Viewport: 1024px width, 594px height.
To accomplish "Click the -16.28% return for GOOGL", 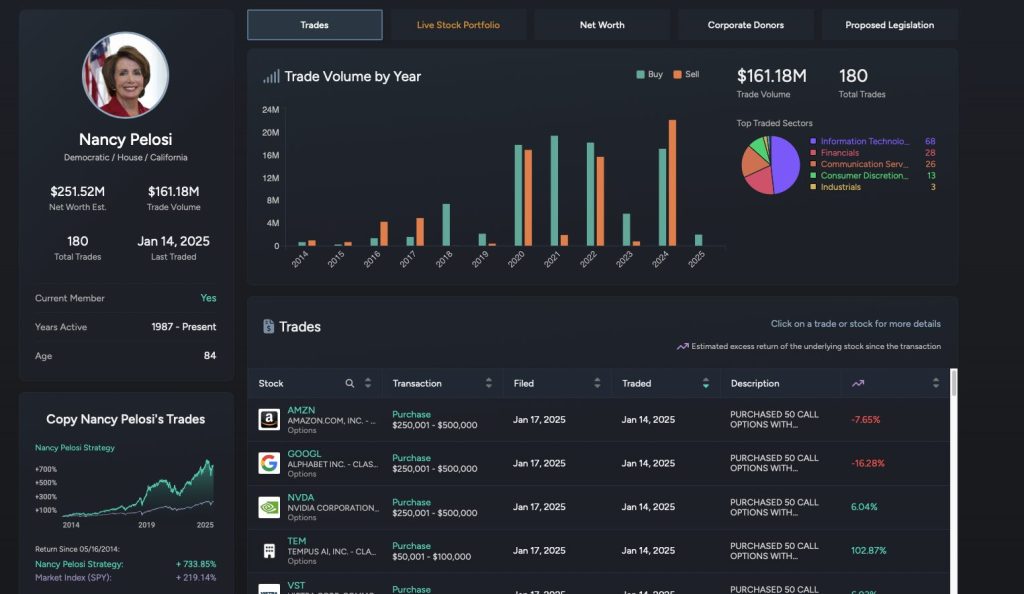I will [x=867, y=463].
